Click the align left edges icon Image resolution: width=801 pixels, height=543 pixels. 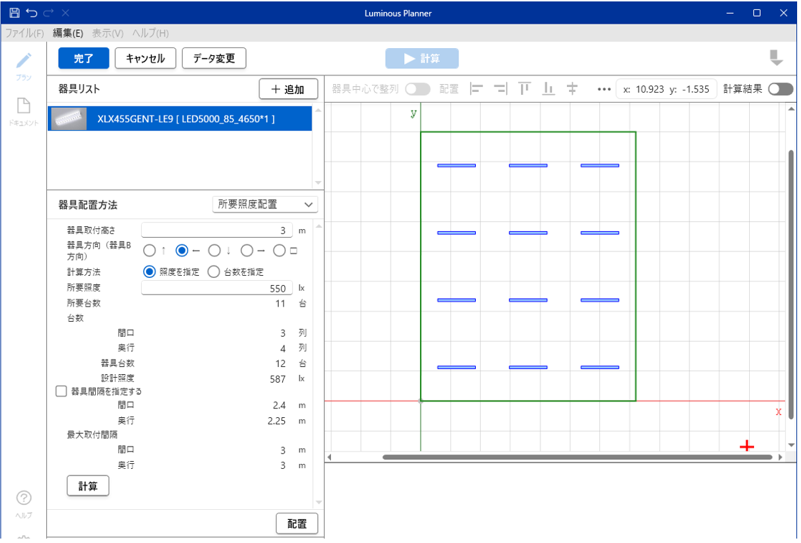tap(477, 89)
